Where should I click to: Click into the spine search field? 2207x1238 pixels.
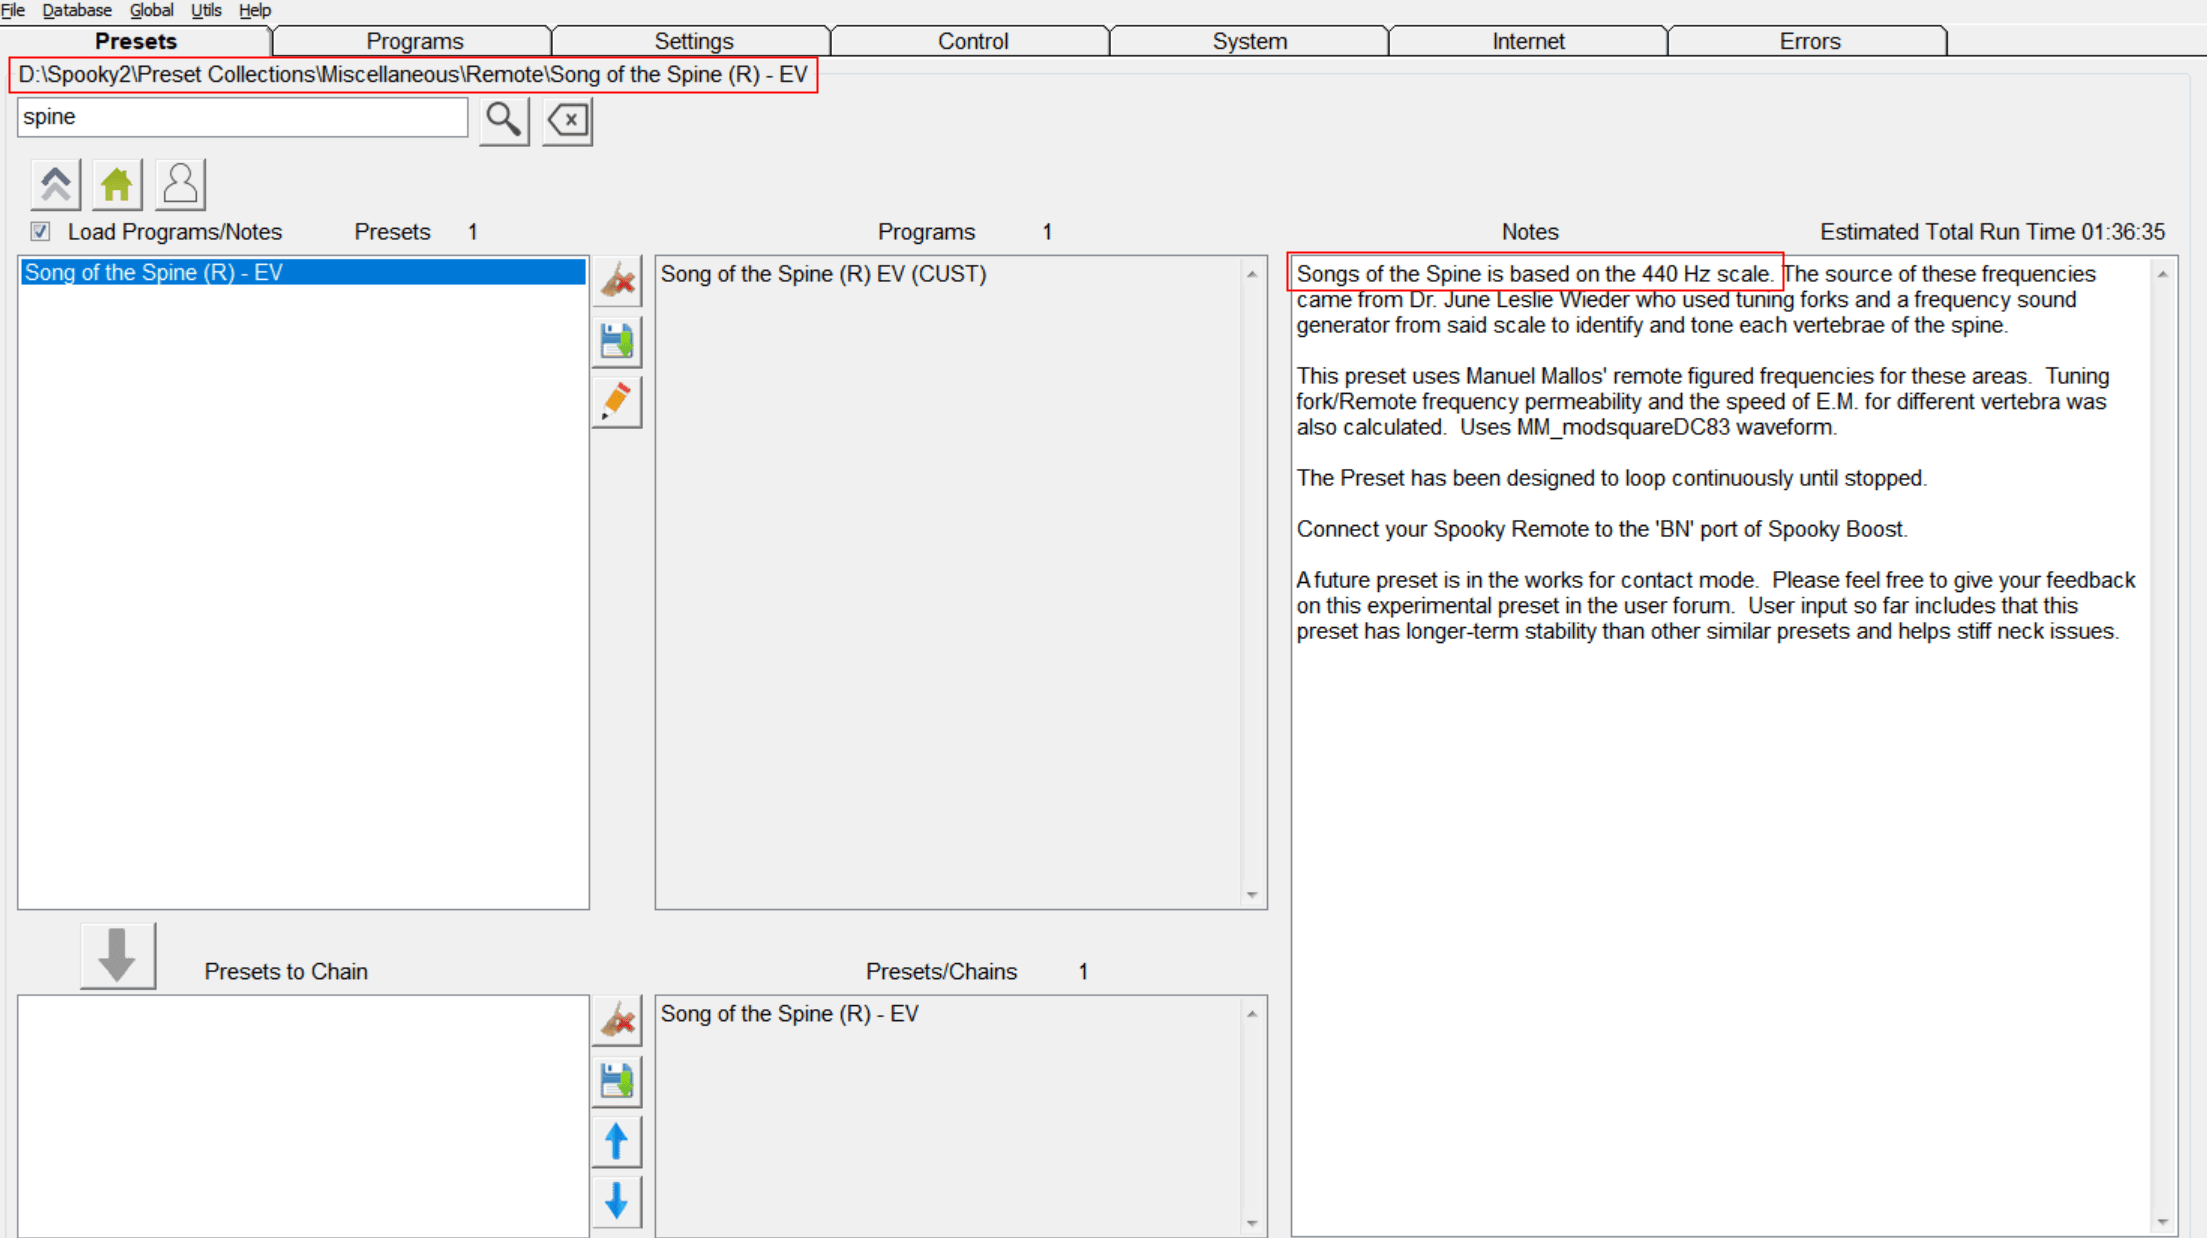[x=243, y=117]
